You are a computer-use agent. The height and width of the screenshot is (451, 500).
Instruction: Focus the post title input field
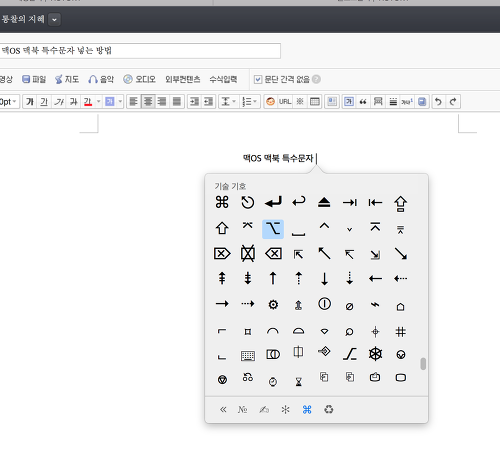(x=140, y=51)
